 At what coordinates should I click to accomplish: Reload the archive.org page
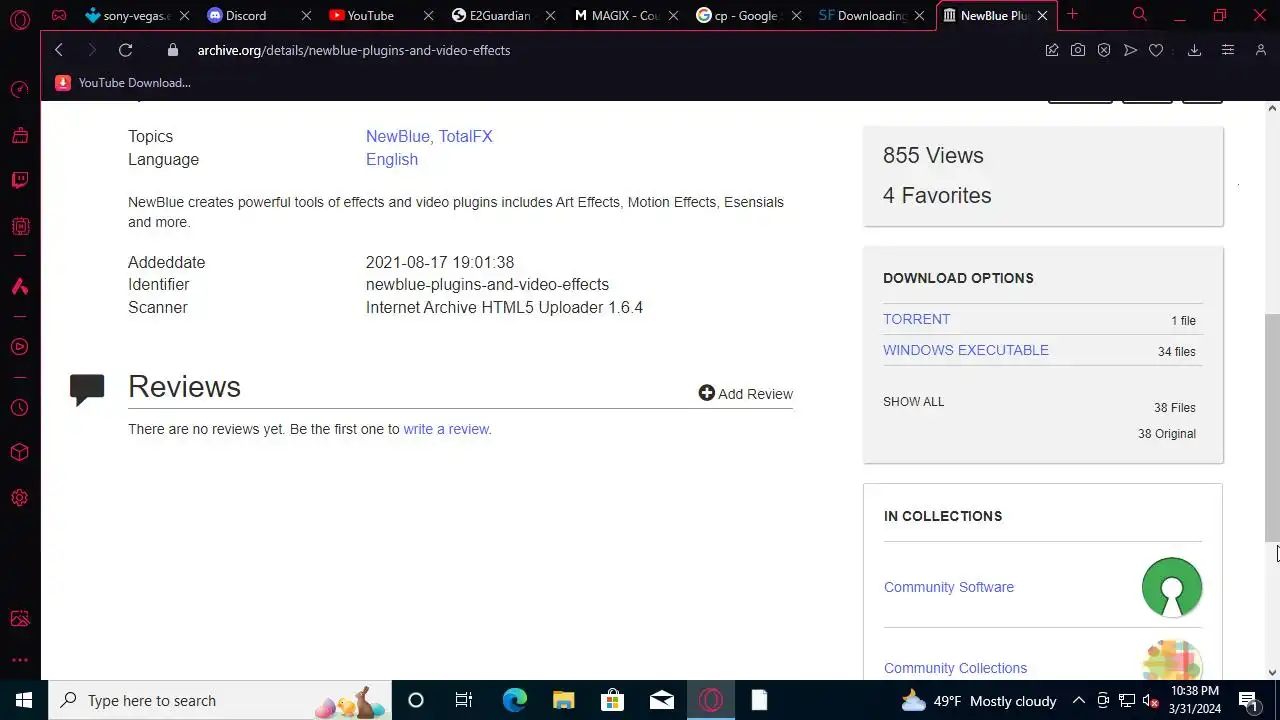[x=125, y=50]
